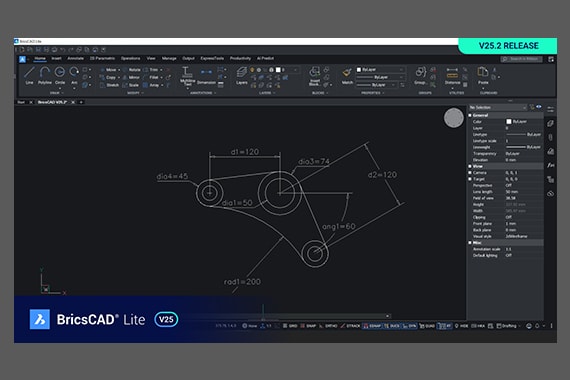
Task: Click the Lens length value 50 mm
Action: pos(512,192)
